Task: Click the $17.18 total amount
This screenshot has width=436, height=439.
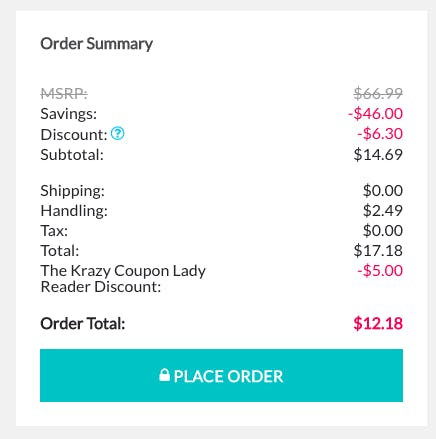Action: tap(378, 250)
